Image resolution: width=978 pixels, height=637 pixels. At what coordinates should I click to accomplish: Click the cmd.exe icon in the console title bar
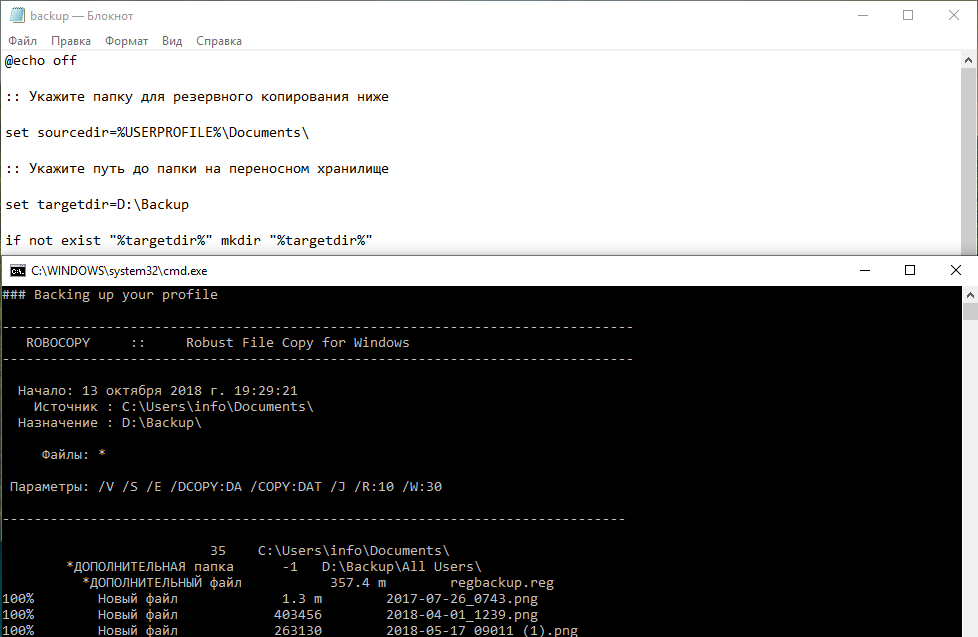(17, 270)
